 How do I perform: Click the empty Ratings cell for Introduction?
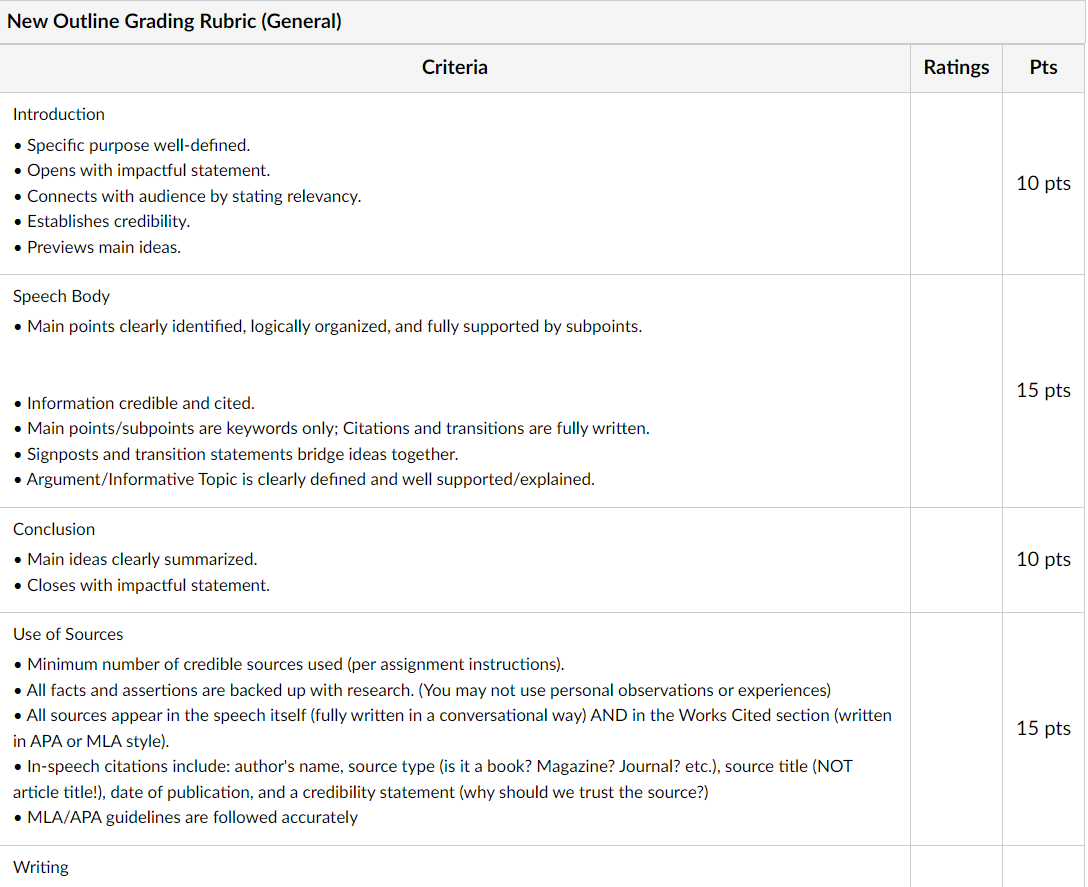[956, 183]
